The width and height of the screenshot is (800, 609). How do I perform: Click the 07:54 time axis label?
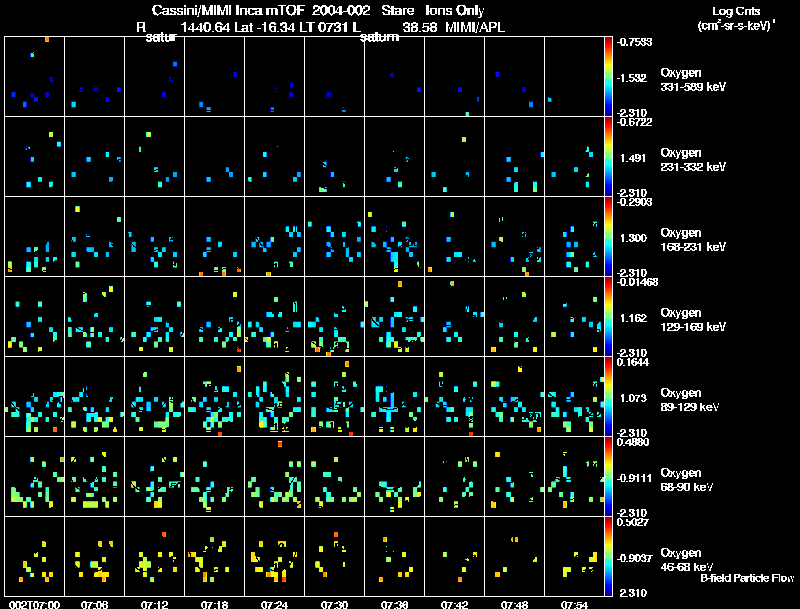(574, 604)
